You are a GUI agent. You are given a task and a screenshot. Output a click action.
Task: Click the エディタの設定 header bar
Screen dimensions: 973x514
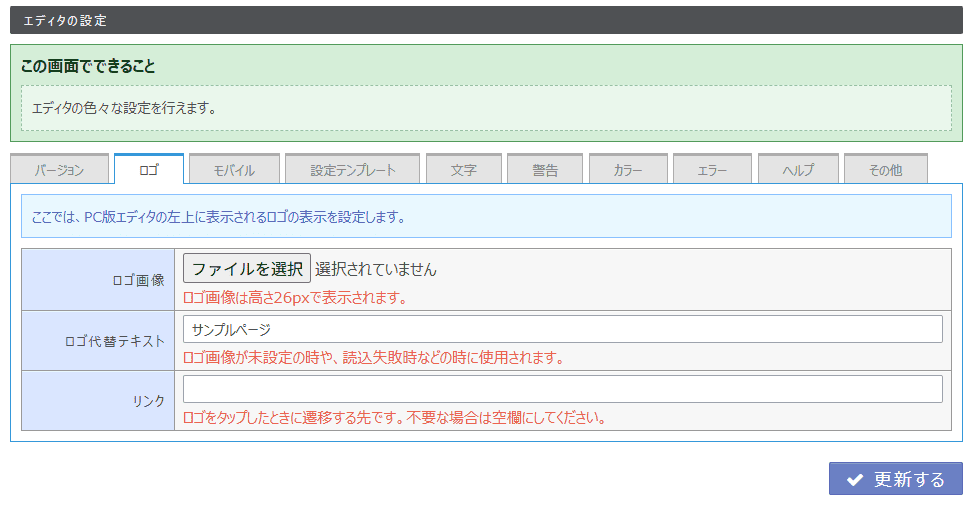(x=486, y=20)
